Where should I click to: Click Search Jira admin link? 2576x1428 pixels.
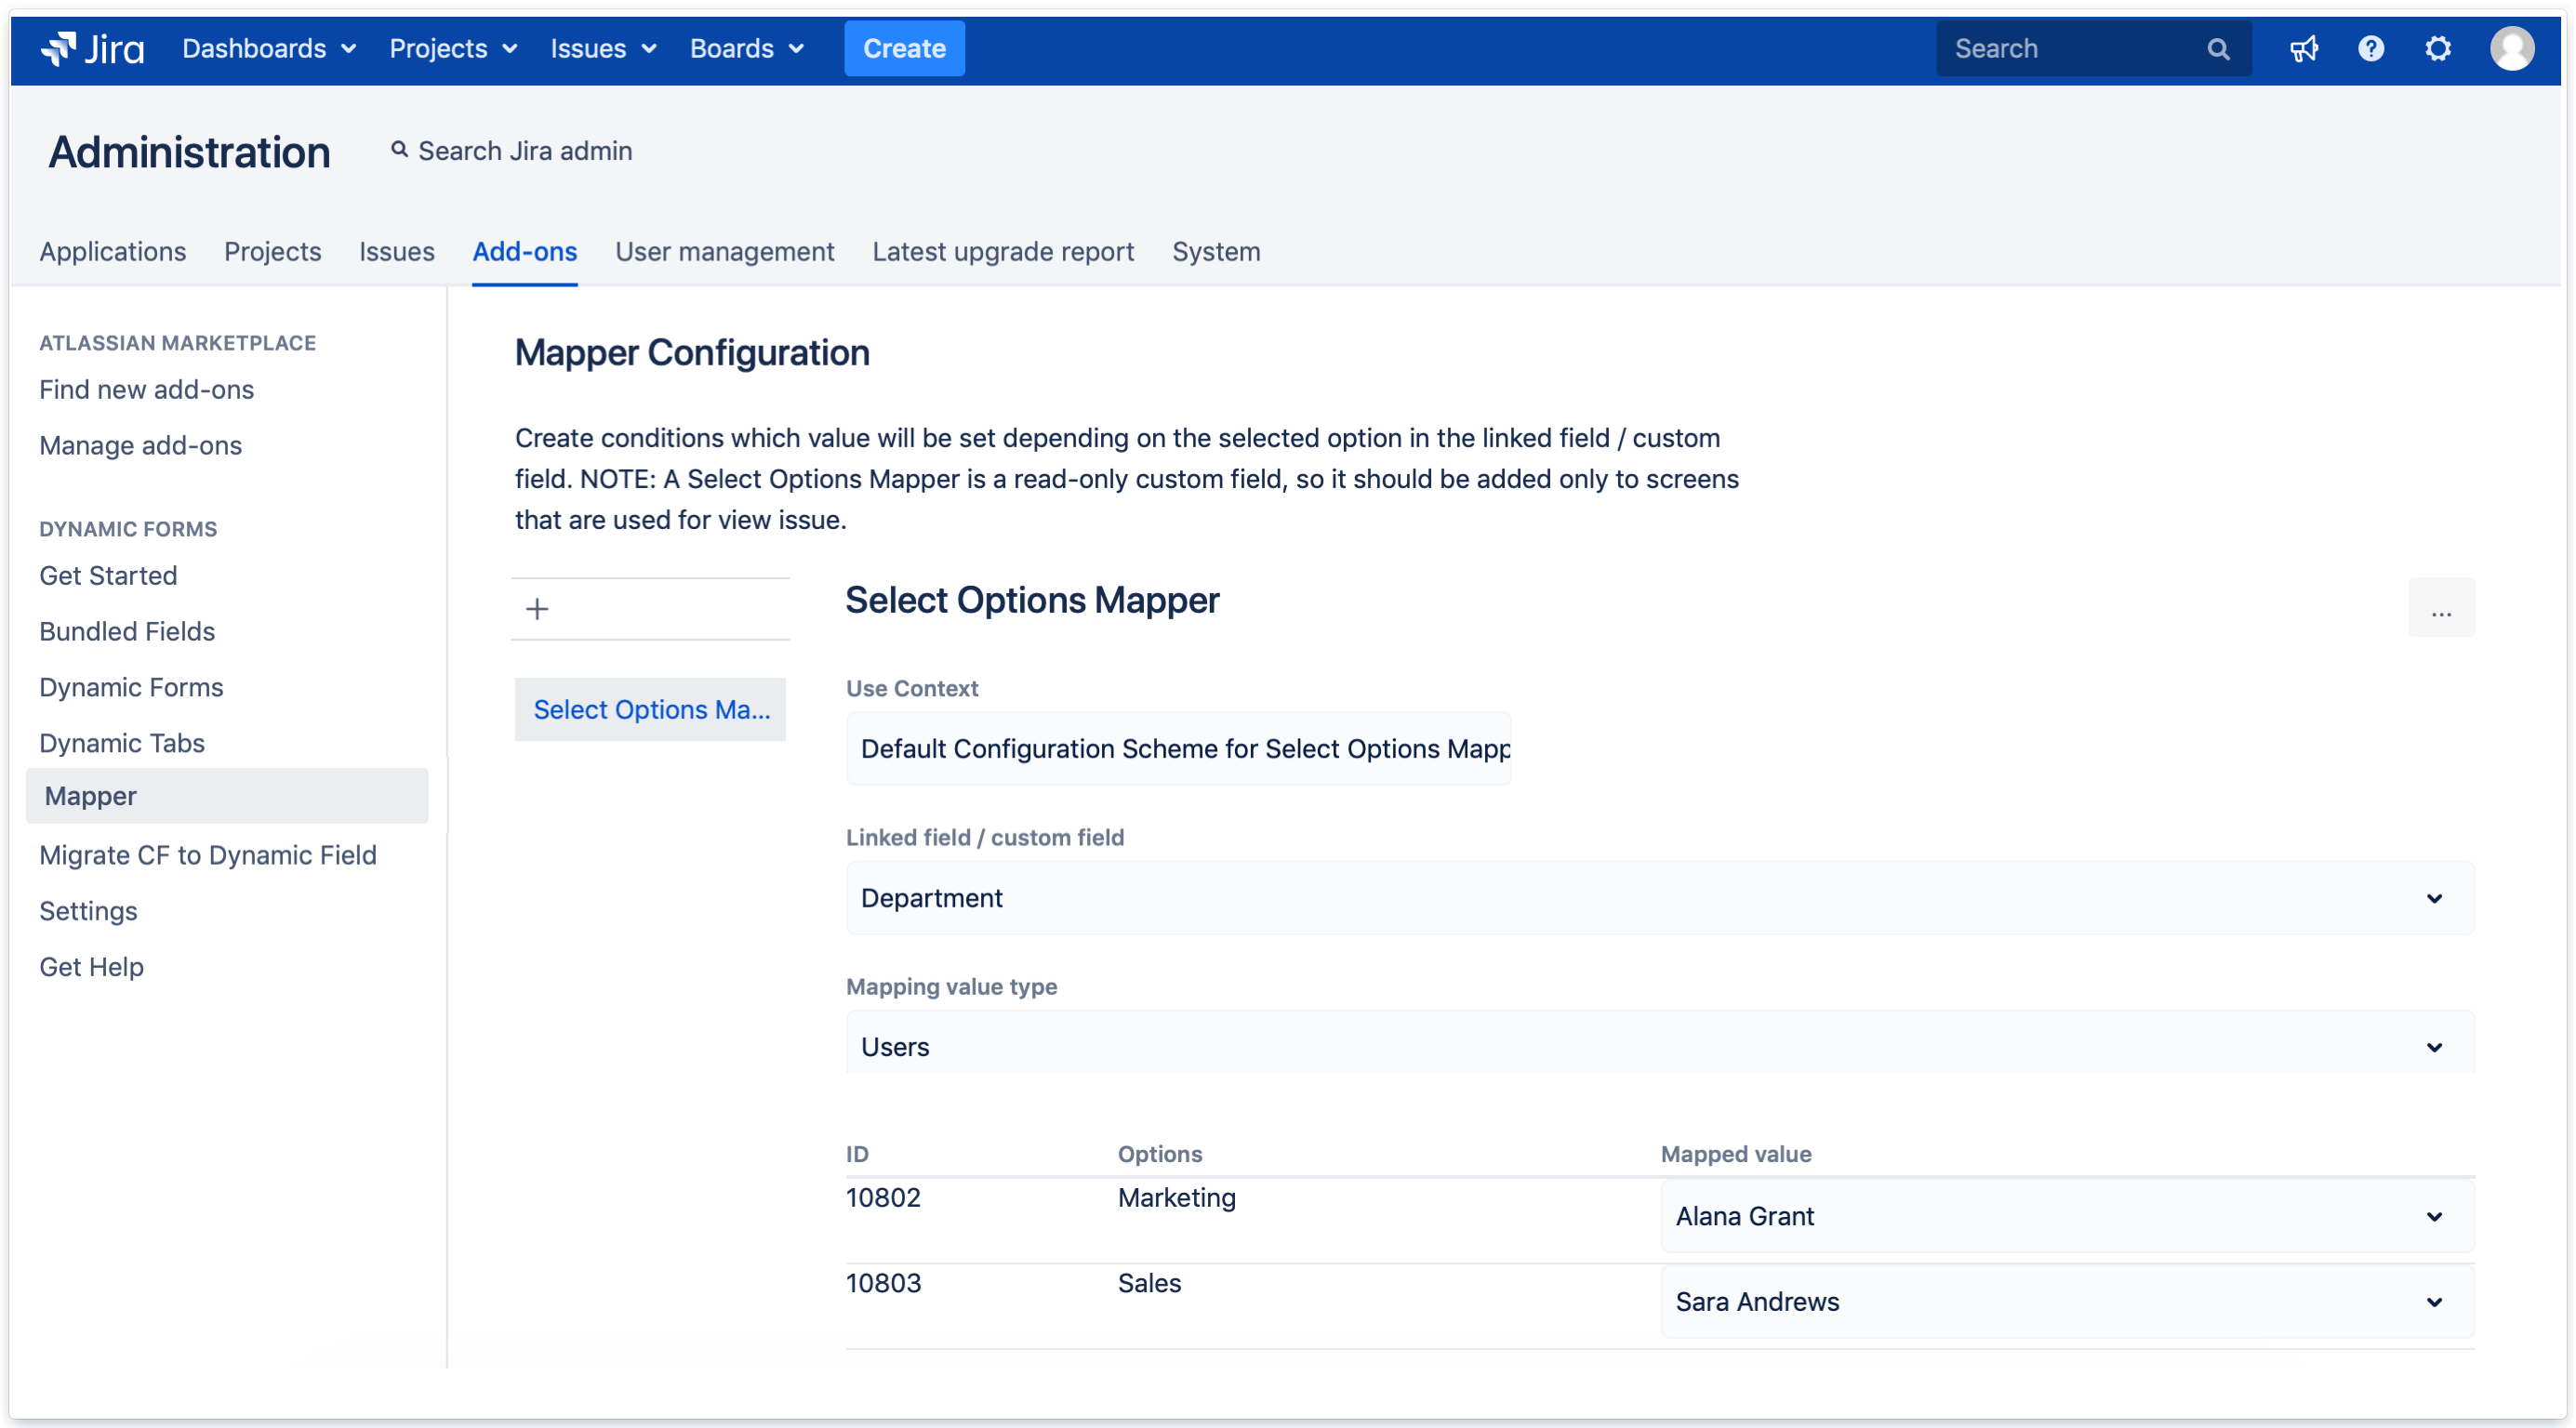point(511,151)
